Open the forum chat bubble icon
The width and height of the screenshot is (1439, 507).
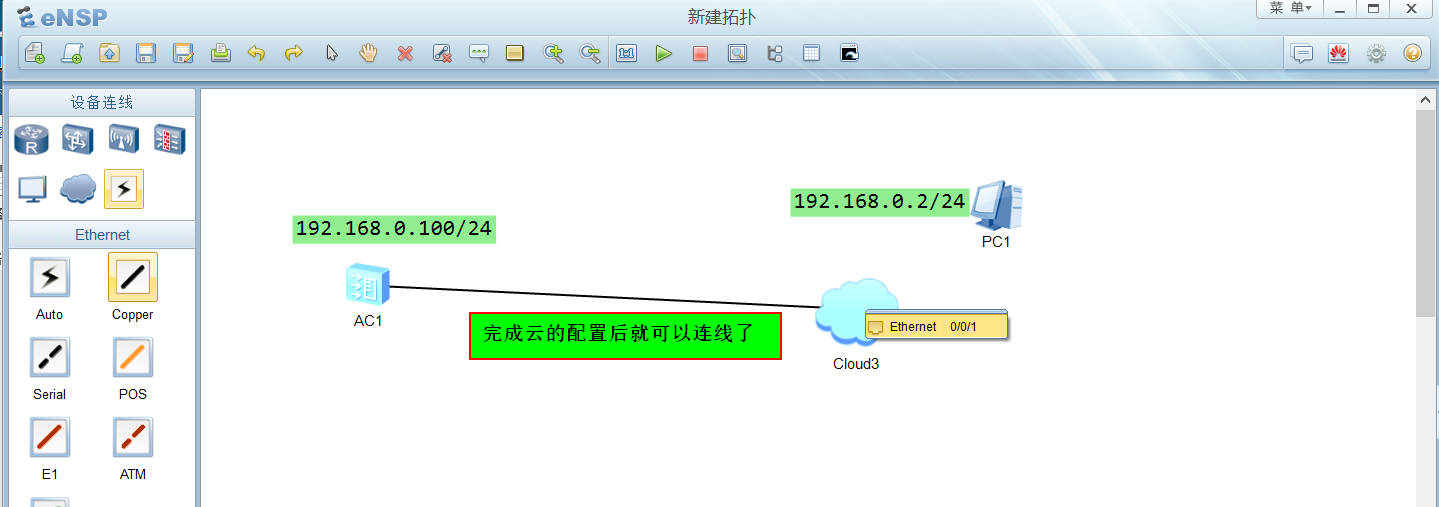coord(1302,53)
